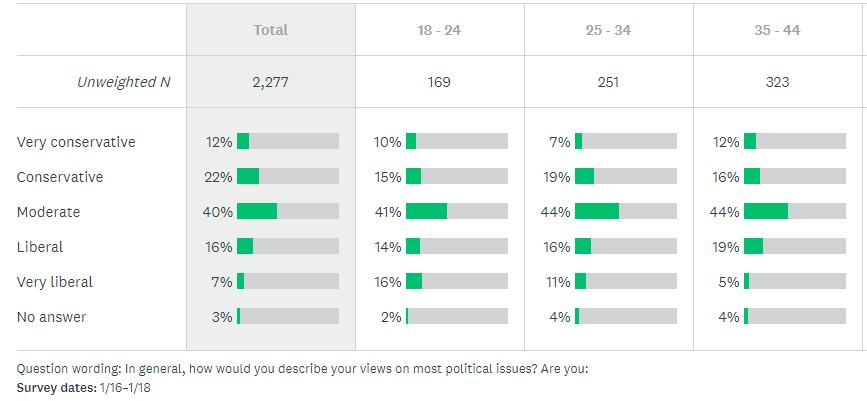The image size is (867, 401).
Task: Click the 169 sample size for 18 - 24
Action: tap(439, 82)
